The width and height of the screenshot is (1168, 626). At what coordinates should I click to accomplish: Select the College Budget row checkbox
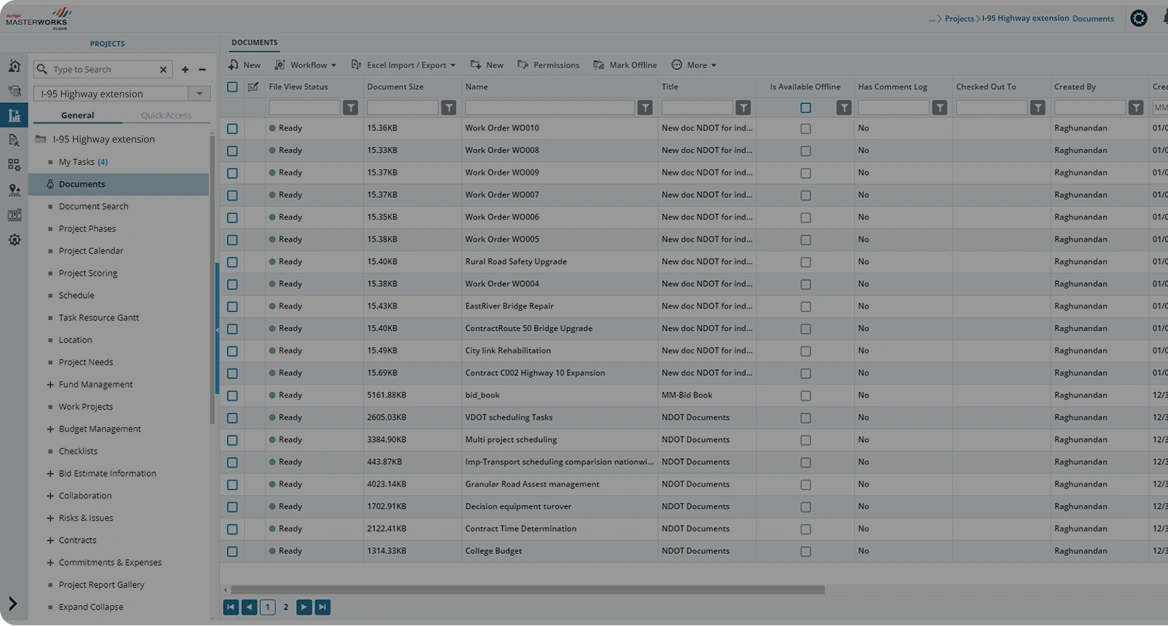click(232, 551)
